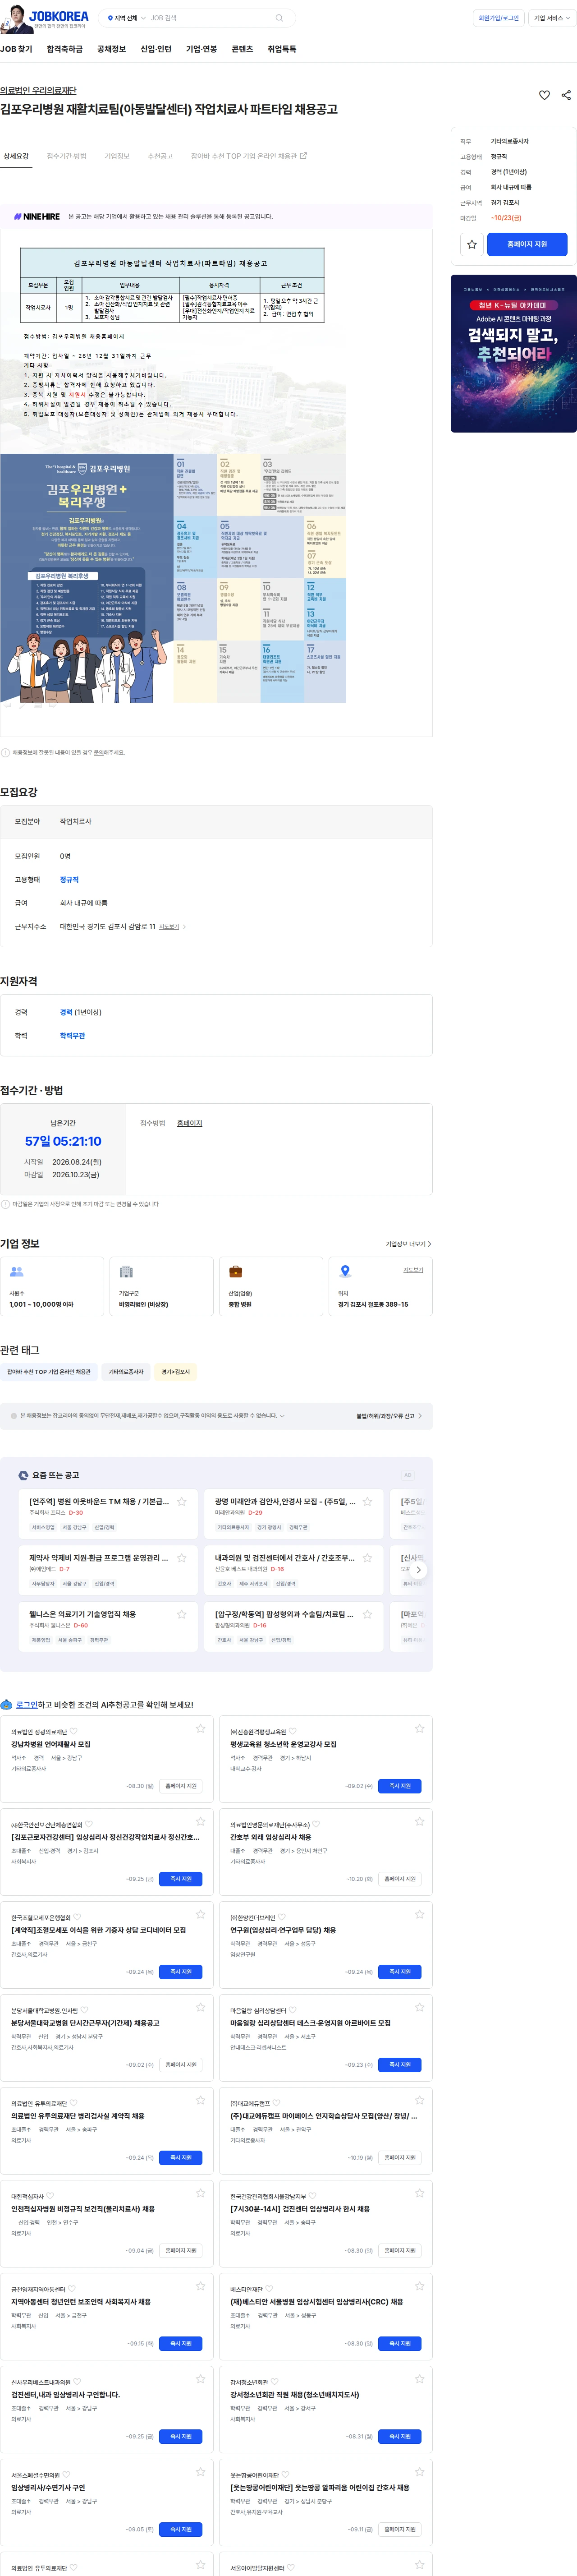Screen dimensions: 577x2576
Task: Select the 추천공고 tab
Action: click(x=160, y=156)
